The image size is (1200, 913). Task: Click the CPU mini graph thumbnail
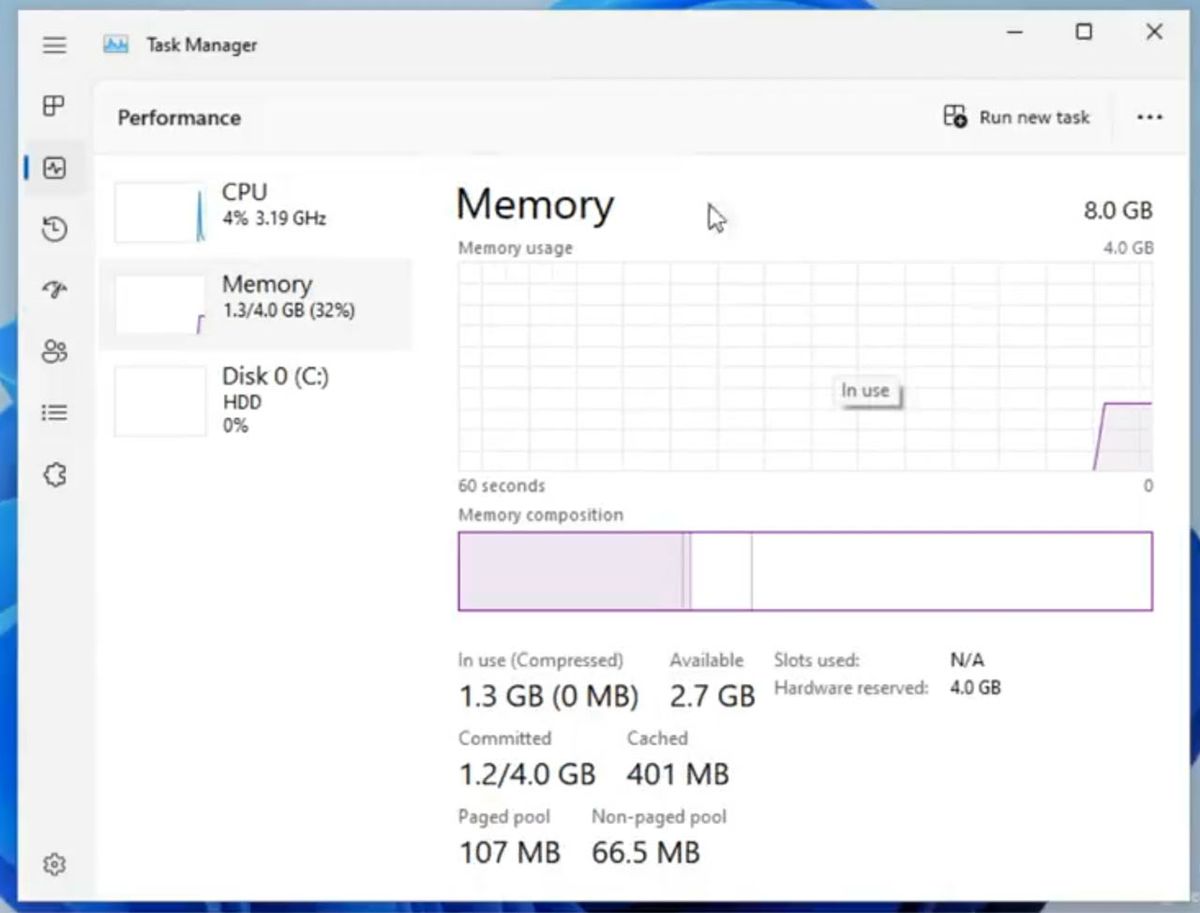point(160,212)
